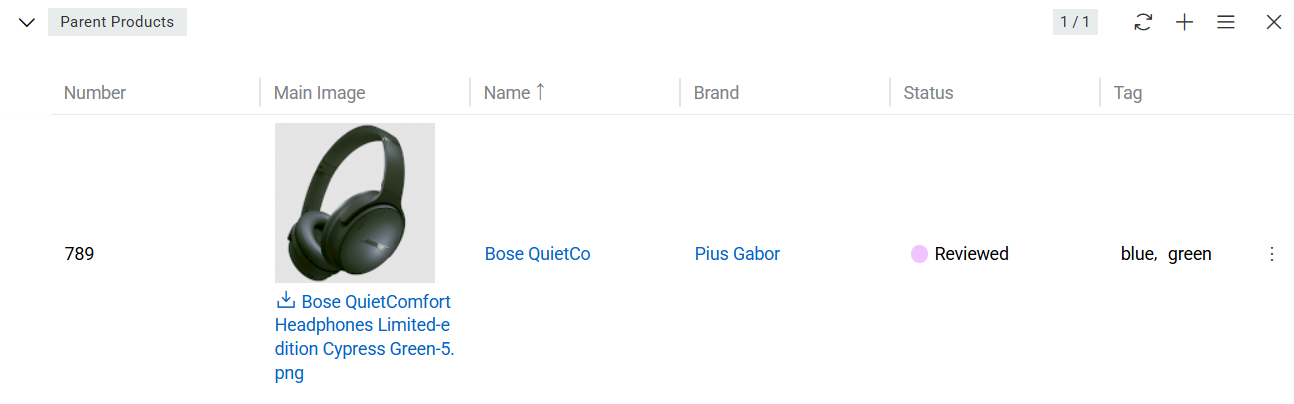Click the Status column header
This screenshot has height=404, width=1294.
click(928, 93)
